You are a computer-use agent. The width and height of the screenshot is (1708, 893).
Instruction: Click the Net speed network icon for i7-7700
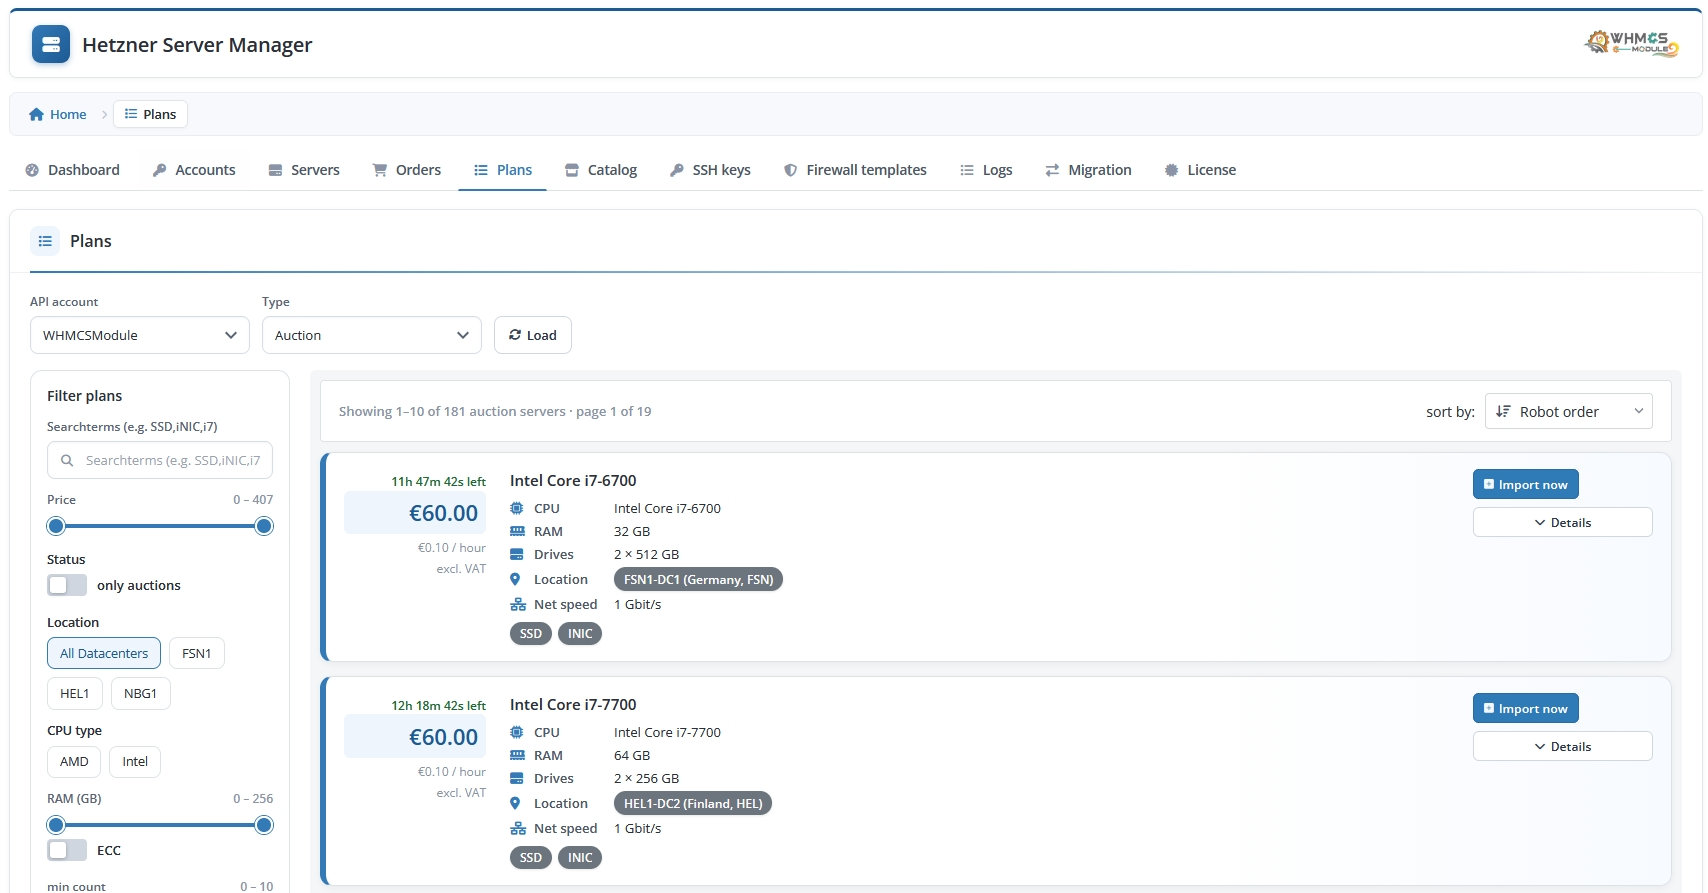518,828
